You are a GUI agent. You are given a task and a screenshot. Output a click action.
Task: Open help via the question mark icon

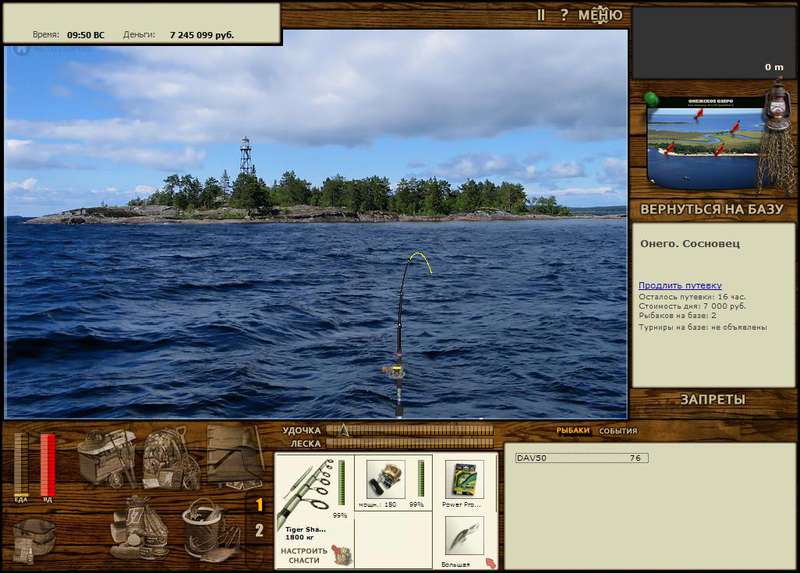[x=564, y=15]
